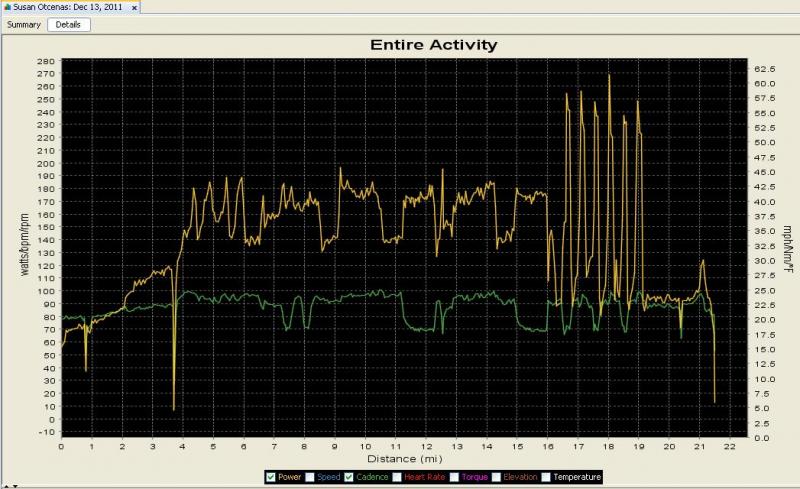Image resolution: width=800 pixels, height=489 pixels.
Task: Click the highest power spike near mile 18
Action: click(608, 76)
